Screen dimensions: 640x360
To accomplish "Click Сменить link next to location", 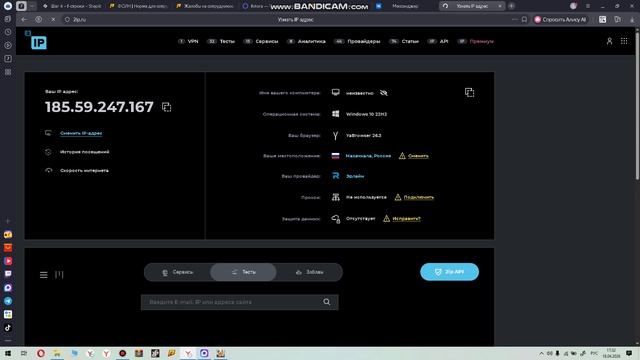I will (x=418, y=156).
